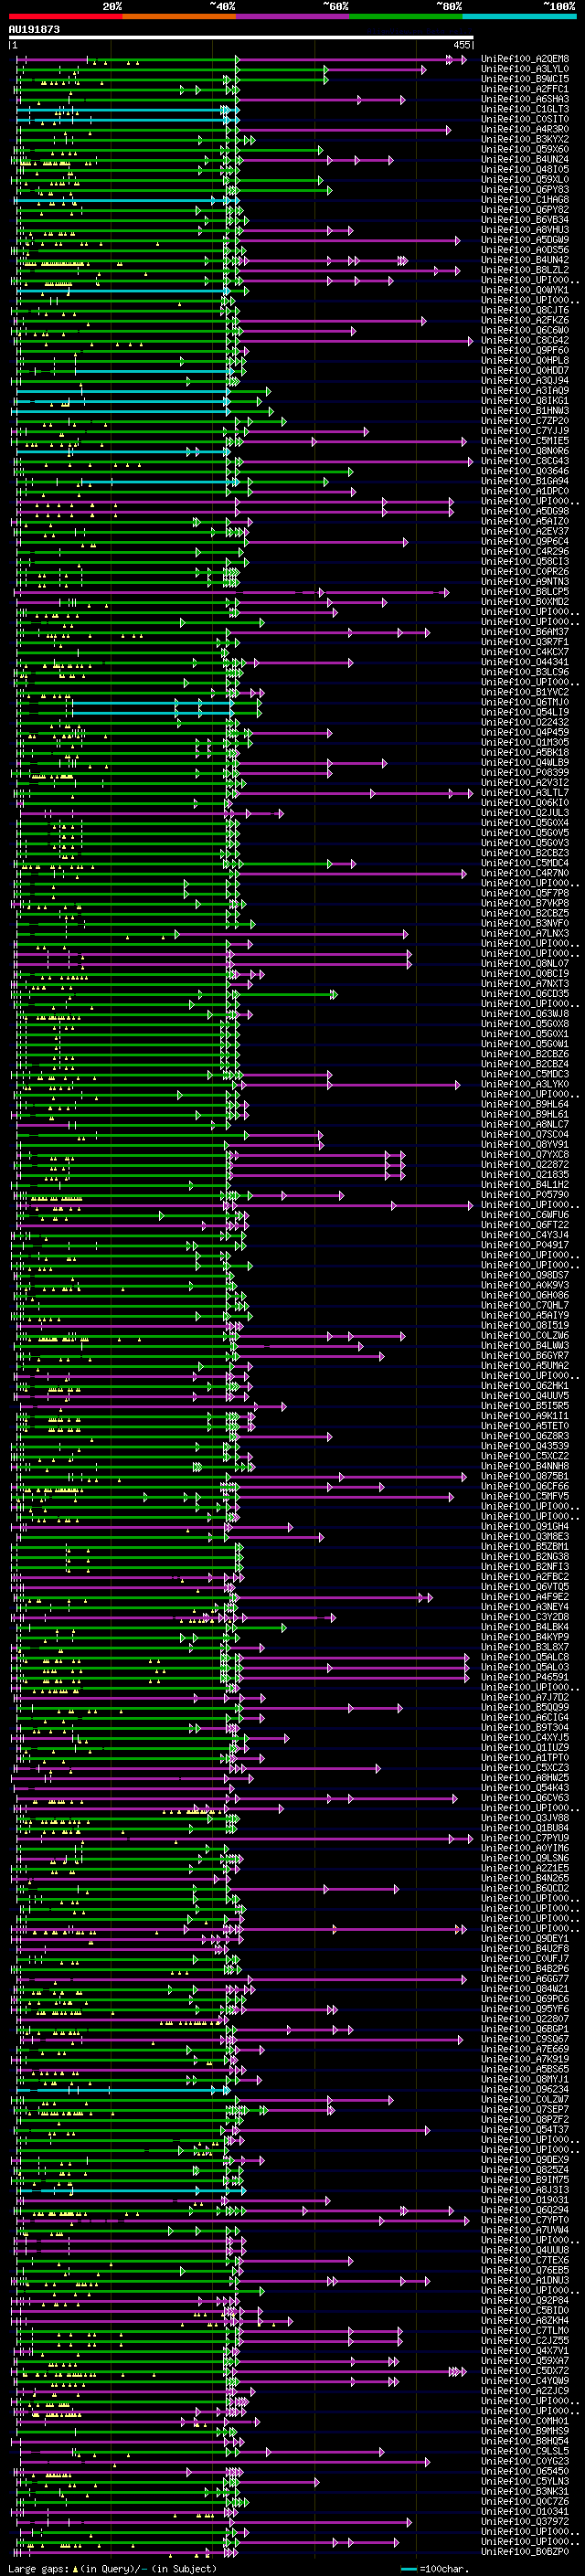Pick the UniRef100_Q7YXC8 row label
The image size is (585, 2576).
[525, 1154]
